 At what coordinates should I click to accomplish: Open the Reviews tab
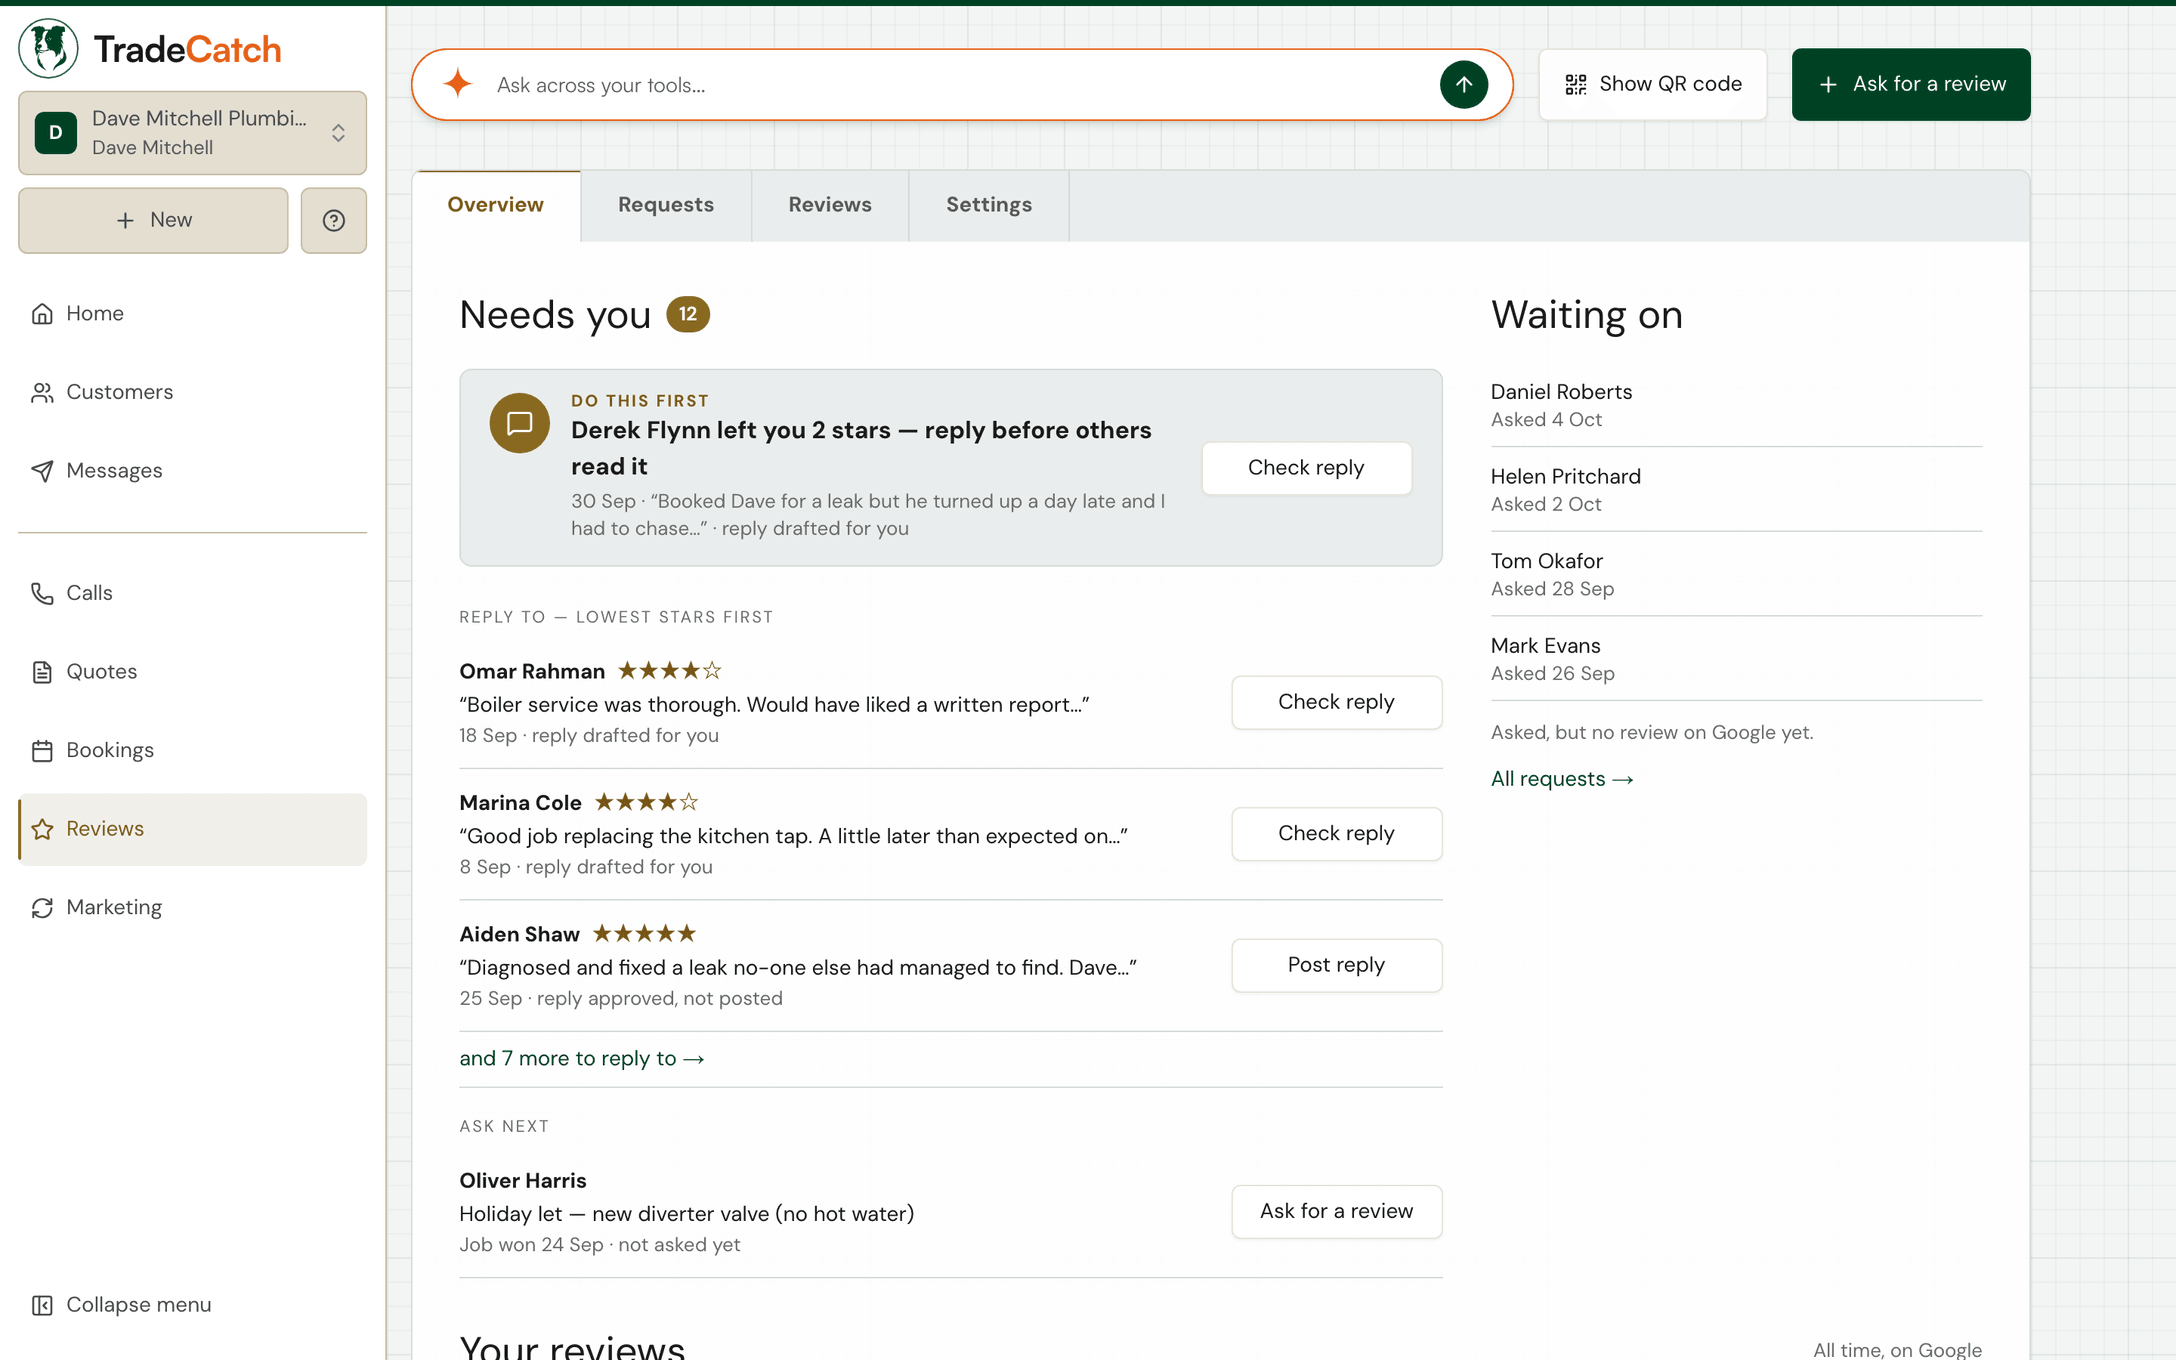tap(830, 205)
